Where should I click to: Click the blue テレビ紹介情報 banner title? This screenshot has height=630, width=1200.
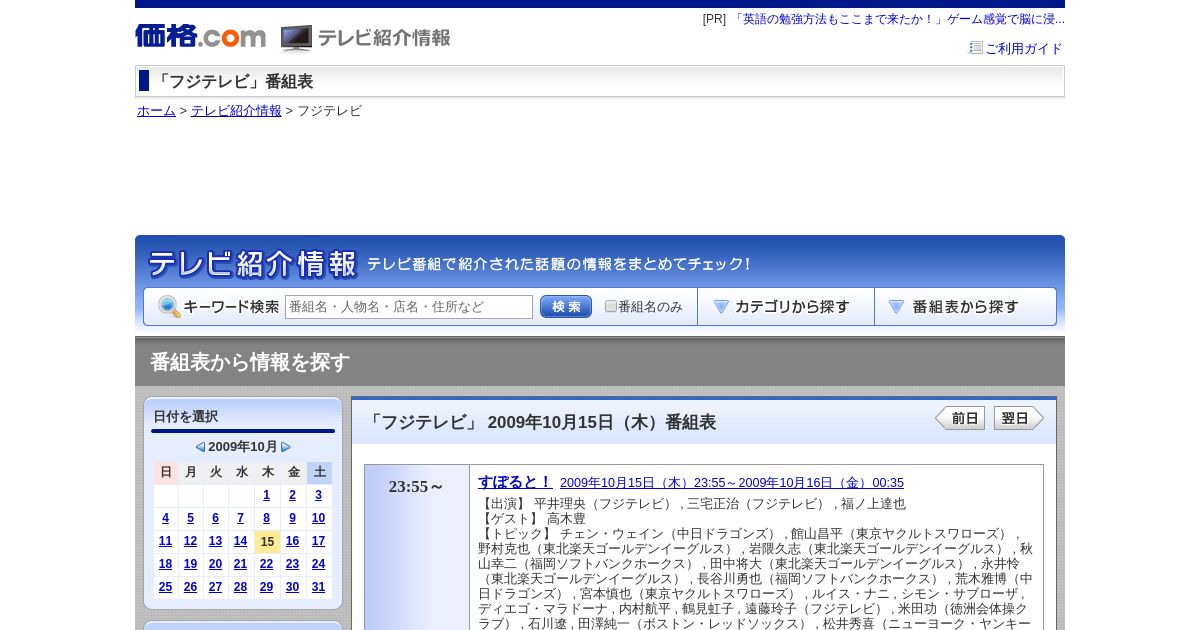click(252, 264)
